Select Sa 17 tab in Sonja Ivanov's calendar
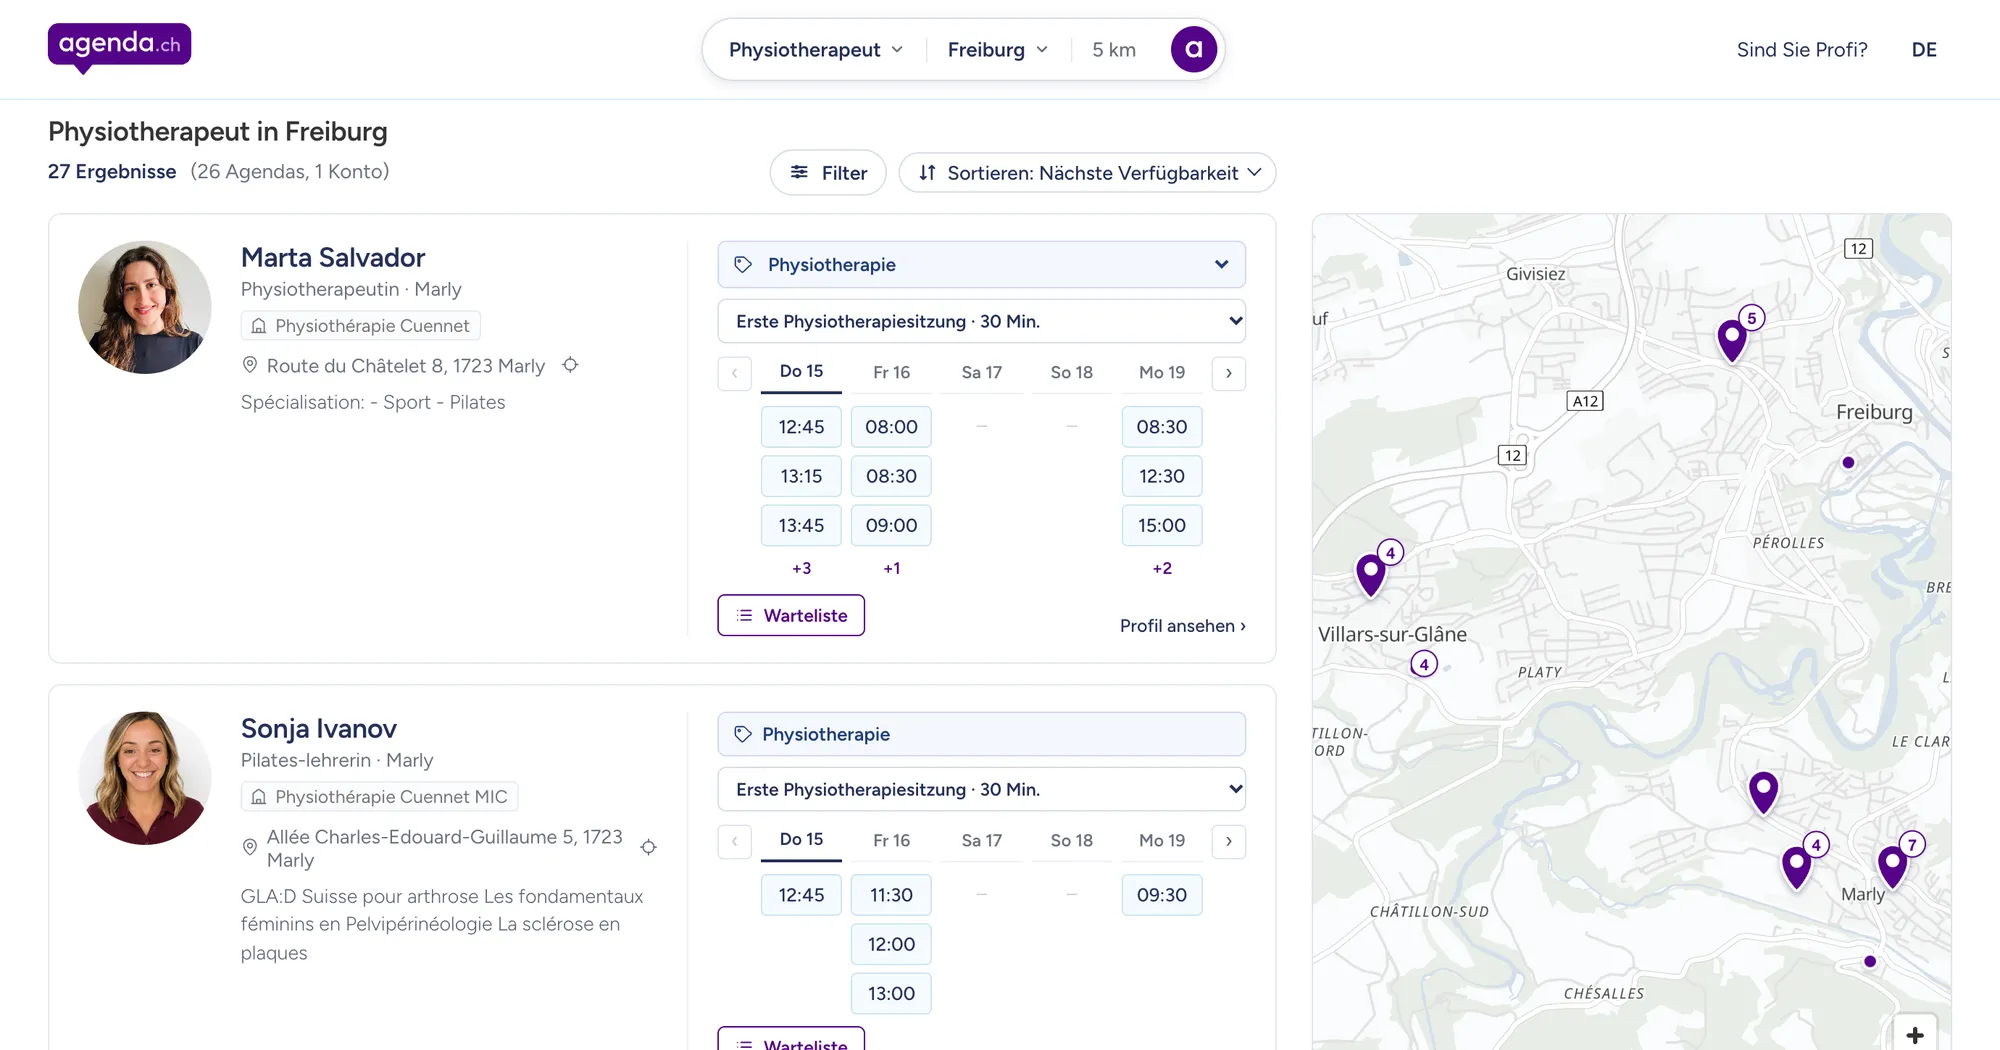Viewport: 2000px width, 1050px height. pyautogui.click(x=981, y=841)
